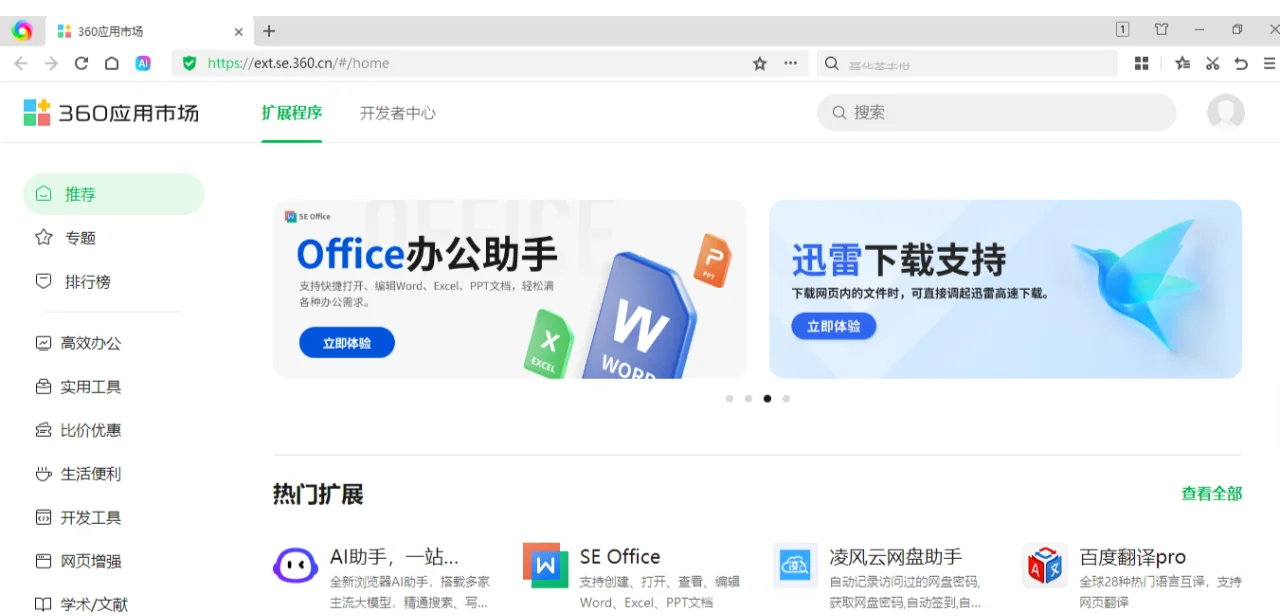Screen dimensions: 1280x616
Task: Reload the current page
Action: [x=82, y=63]
